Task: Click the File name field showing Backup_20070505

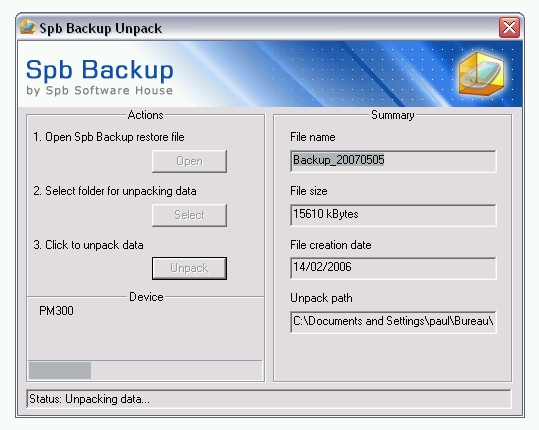Action: (393, 161)
